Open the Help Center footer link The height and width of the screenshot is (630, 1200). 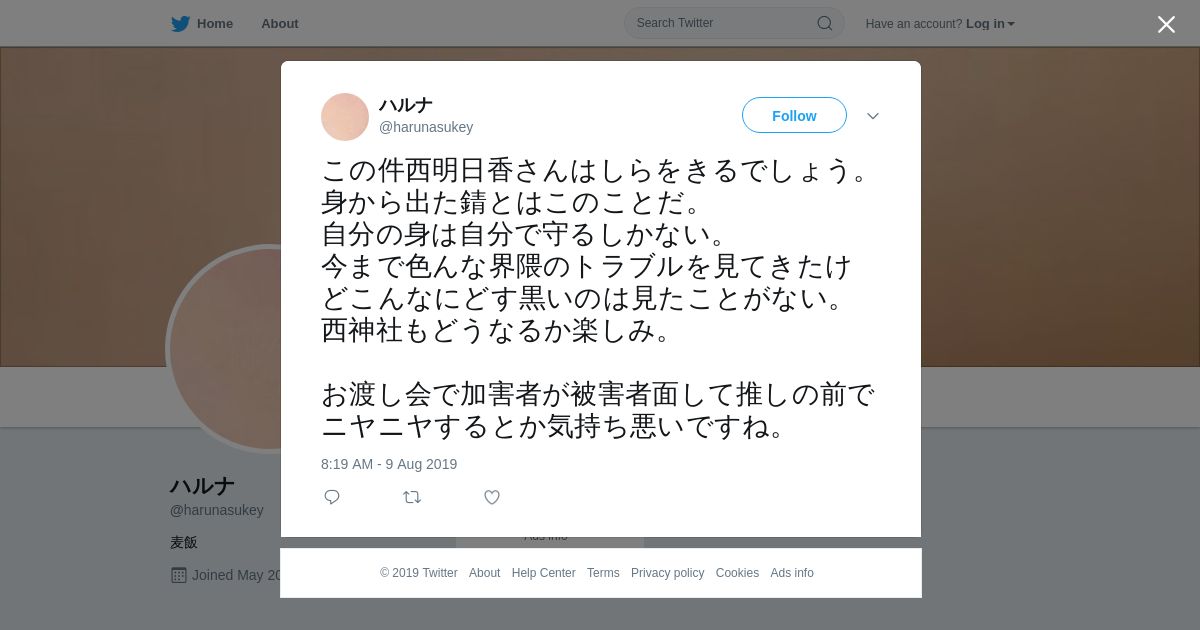(543, 573)
